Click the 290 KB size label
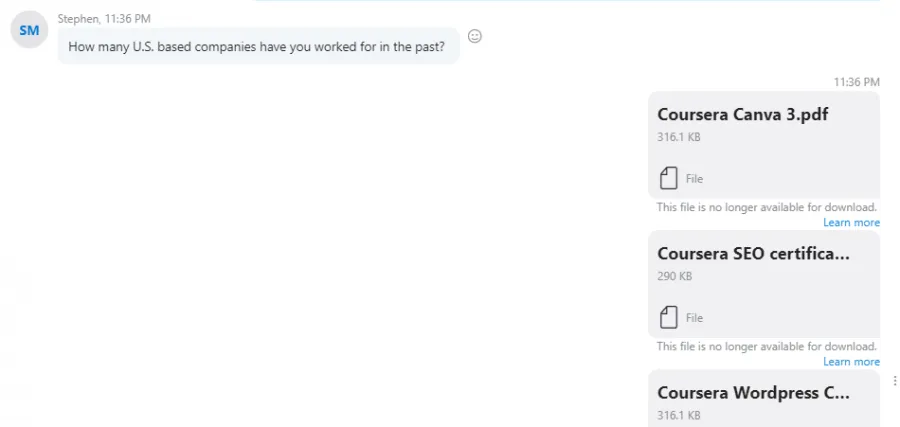The width and height of the screenshot is (900, 427). (x=674, y=276)
